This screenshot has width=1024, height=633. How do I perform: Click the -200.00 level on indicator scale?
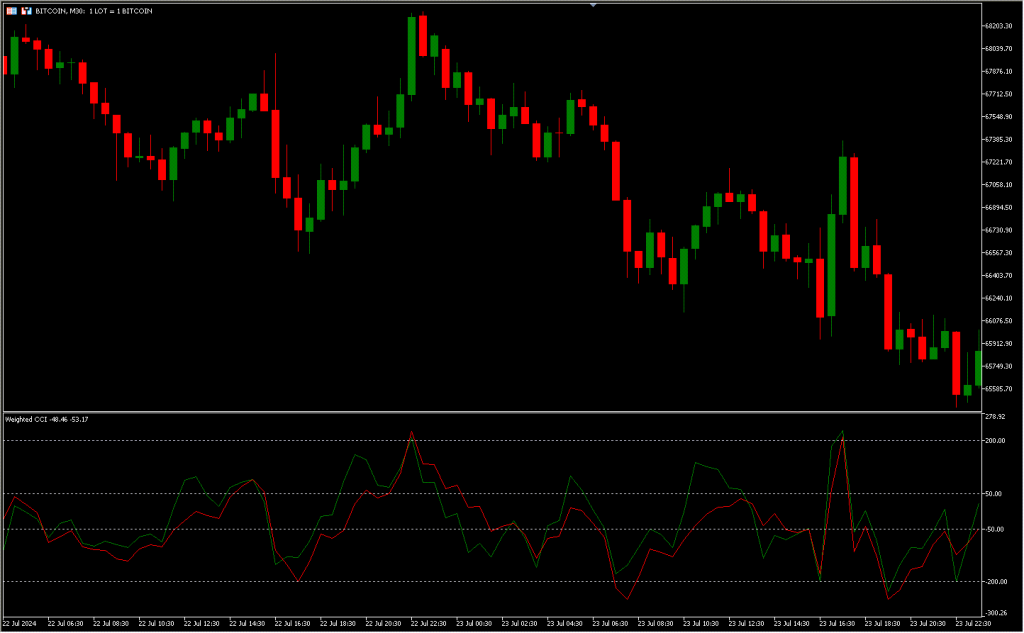[995, 581]
